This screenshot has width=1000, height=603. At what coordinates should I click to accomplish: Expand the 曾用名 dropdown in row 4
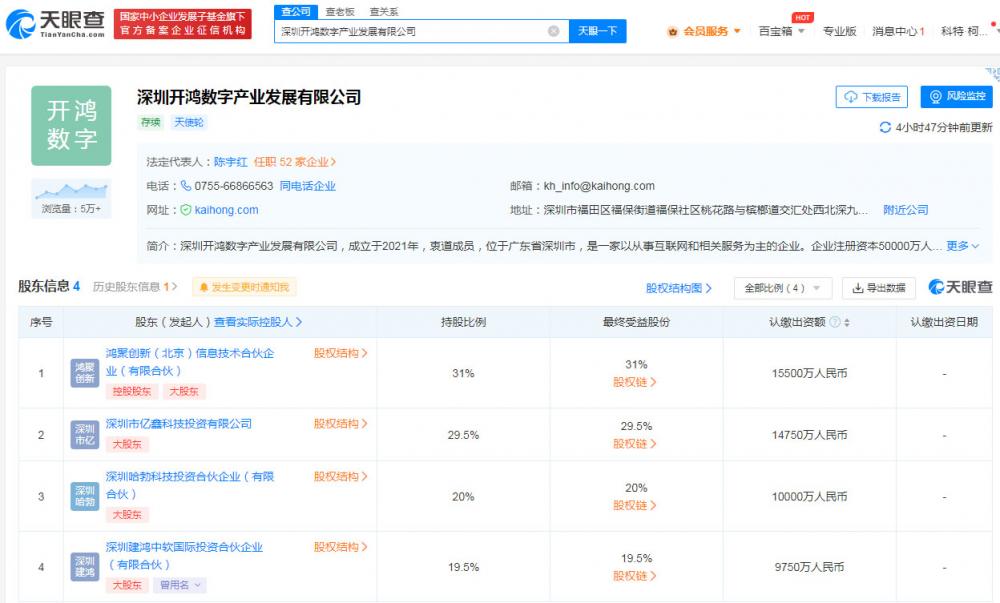pos(180,585)
